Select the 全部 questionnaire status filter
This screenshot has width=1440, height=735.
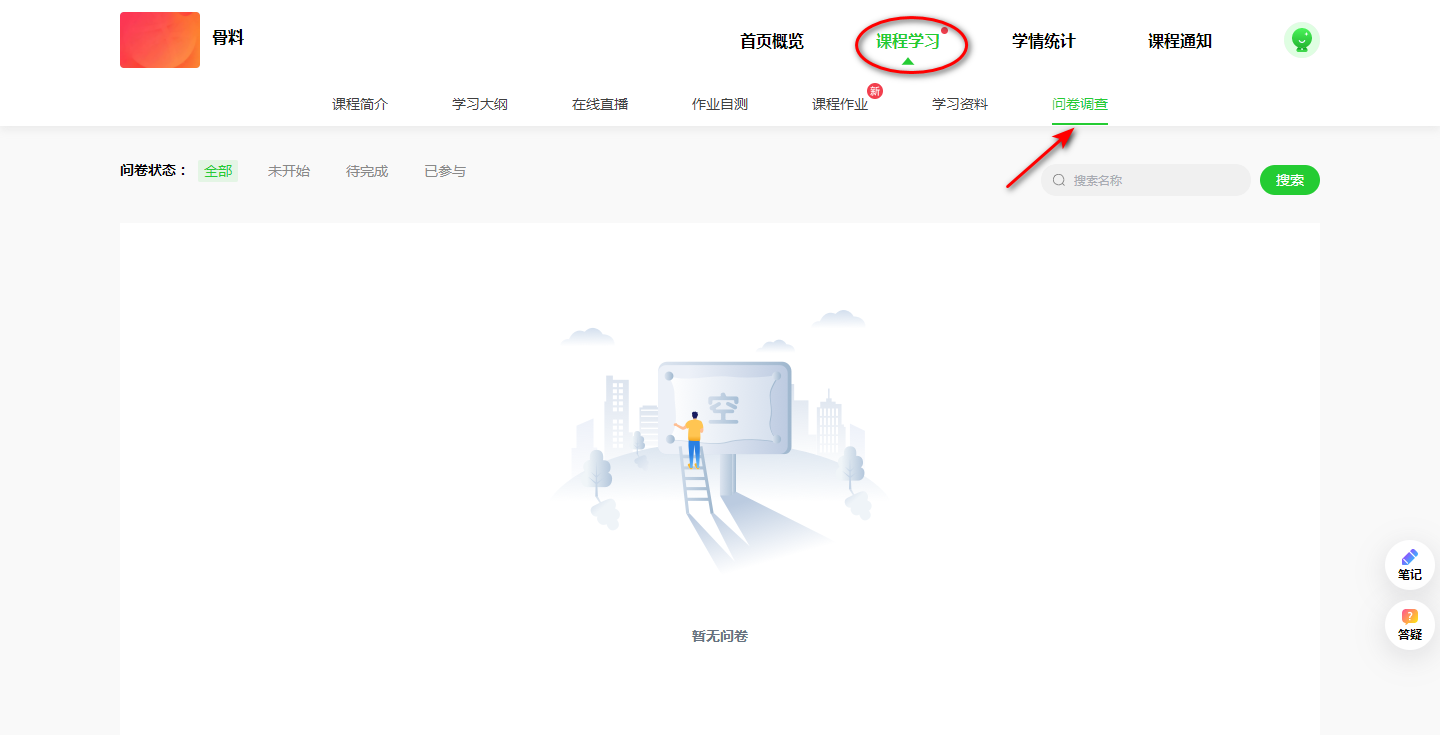tap(218, 171)
